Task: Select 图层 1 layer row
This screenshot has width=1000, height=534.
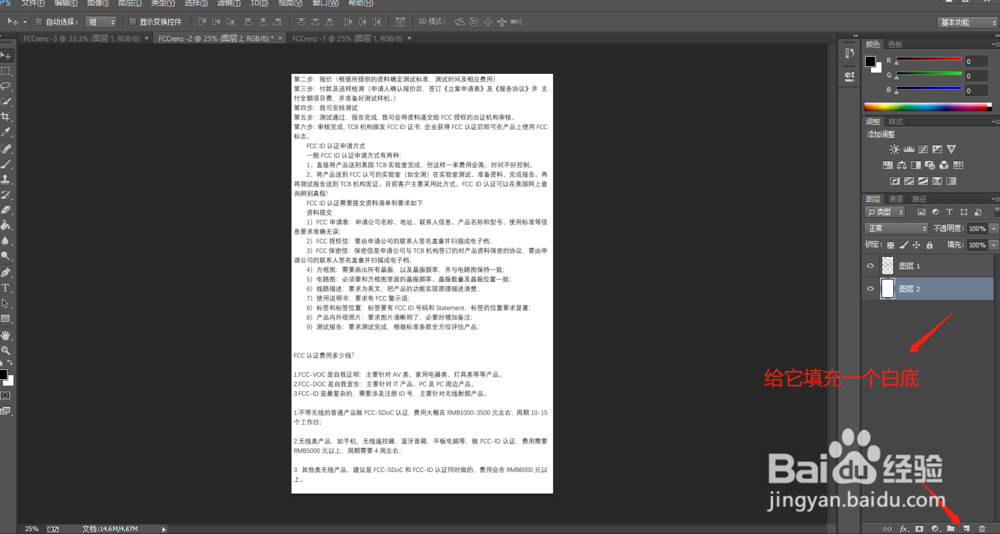Action: point(929,266)
